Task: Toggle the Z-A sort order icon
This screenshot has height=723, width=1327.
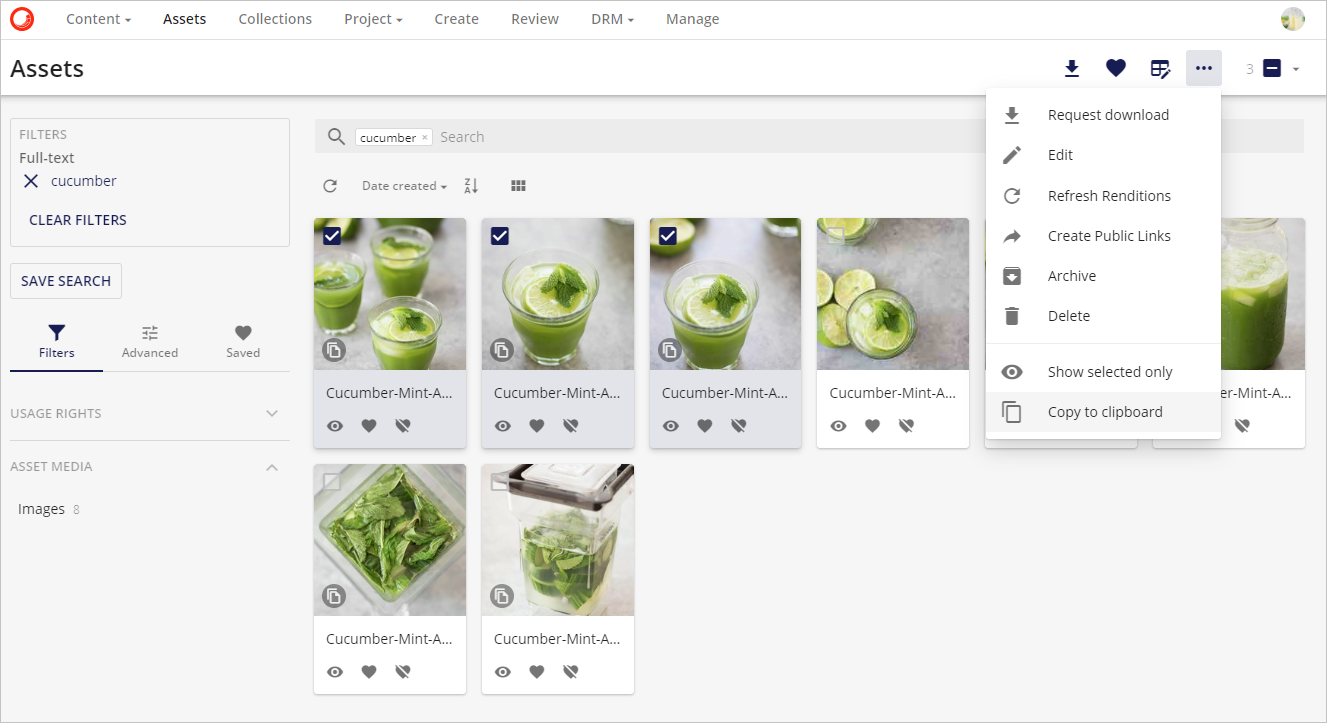Action: tap(472, 186)
